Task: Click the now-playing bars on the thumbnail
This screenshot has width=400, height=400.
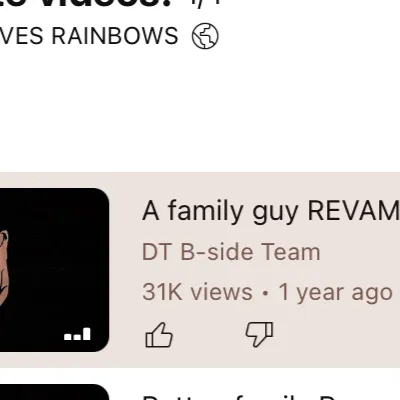Action: pos(77,334)
